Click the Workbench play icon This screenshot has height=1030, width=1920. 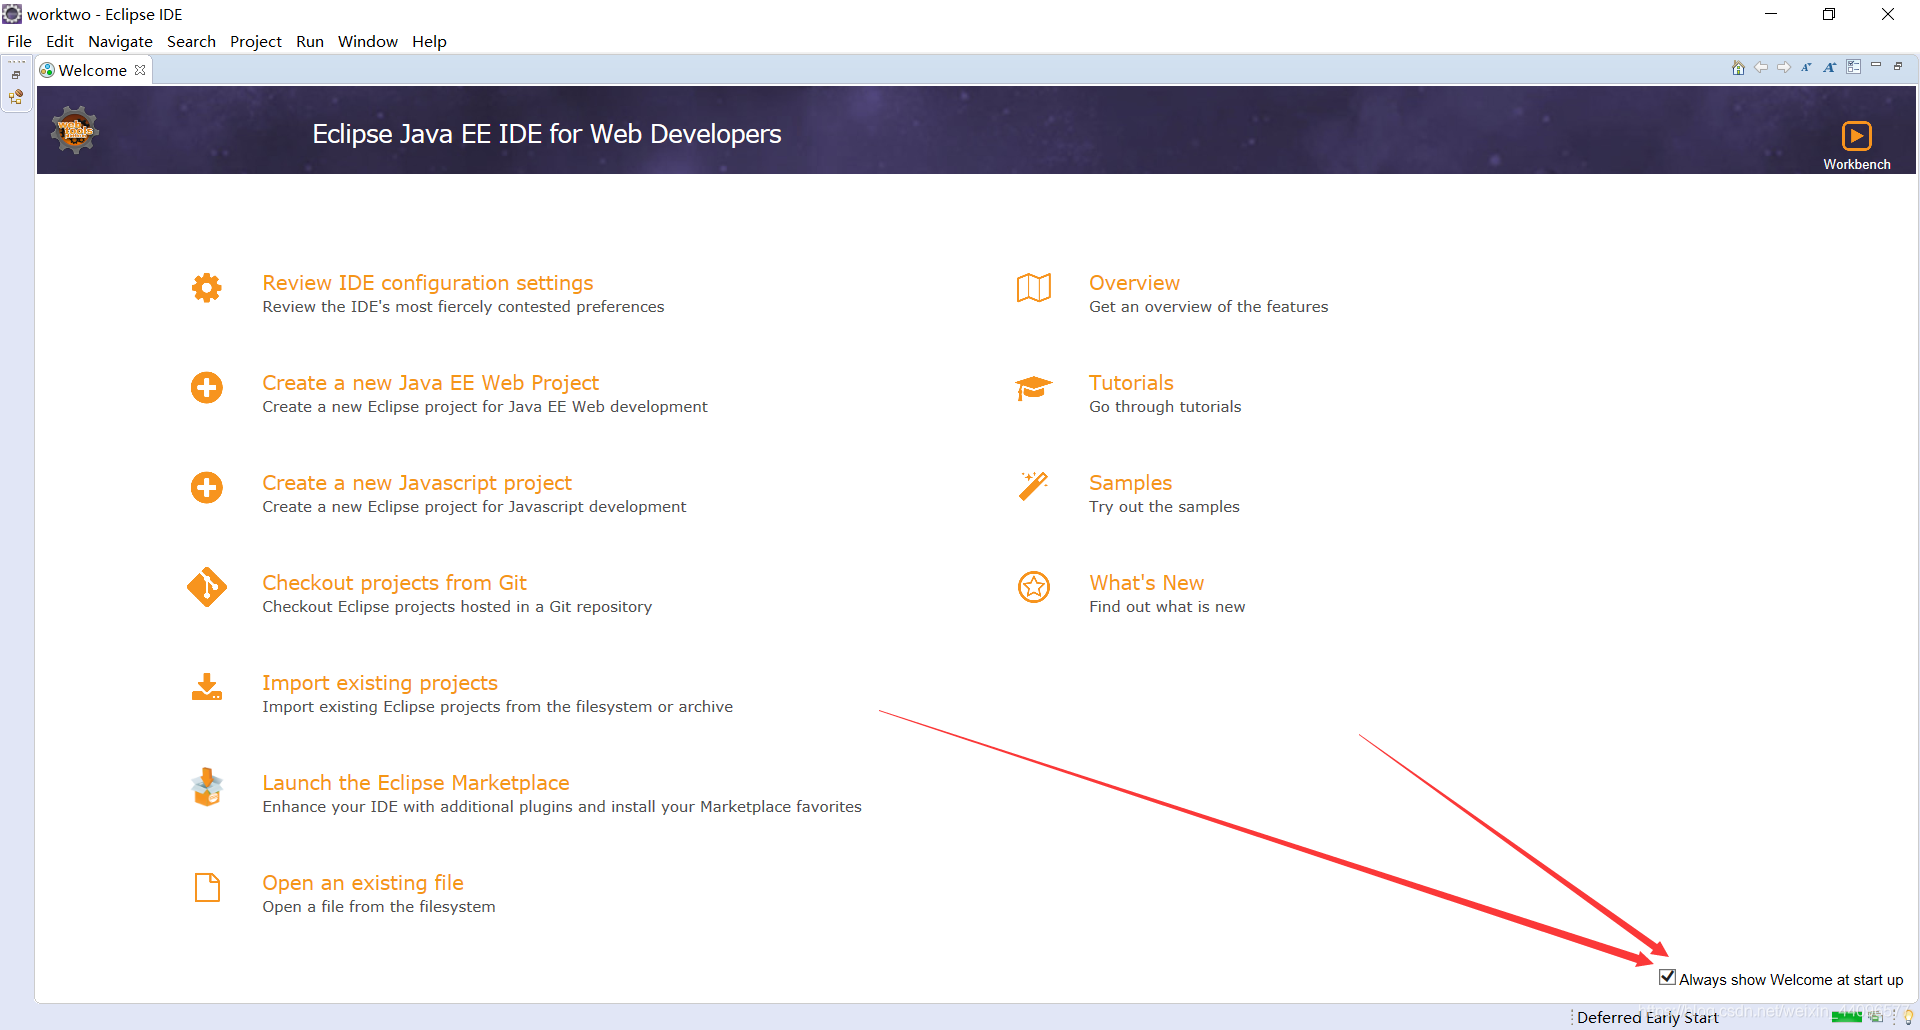(1856, 136)
